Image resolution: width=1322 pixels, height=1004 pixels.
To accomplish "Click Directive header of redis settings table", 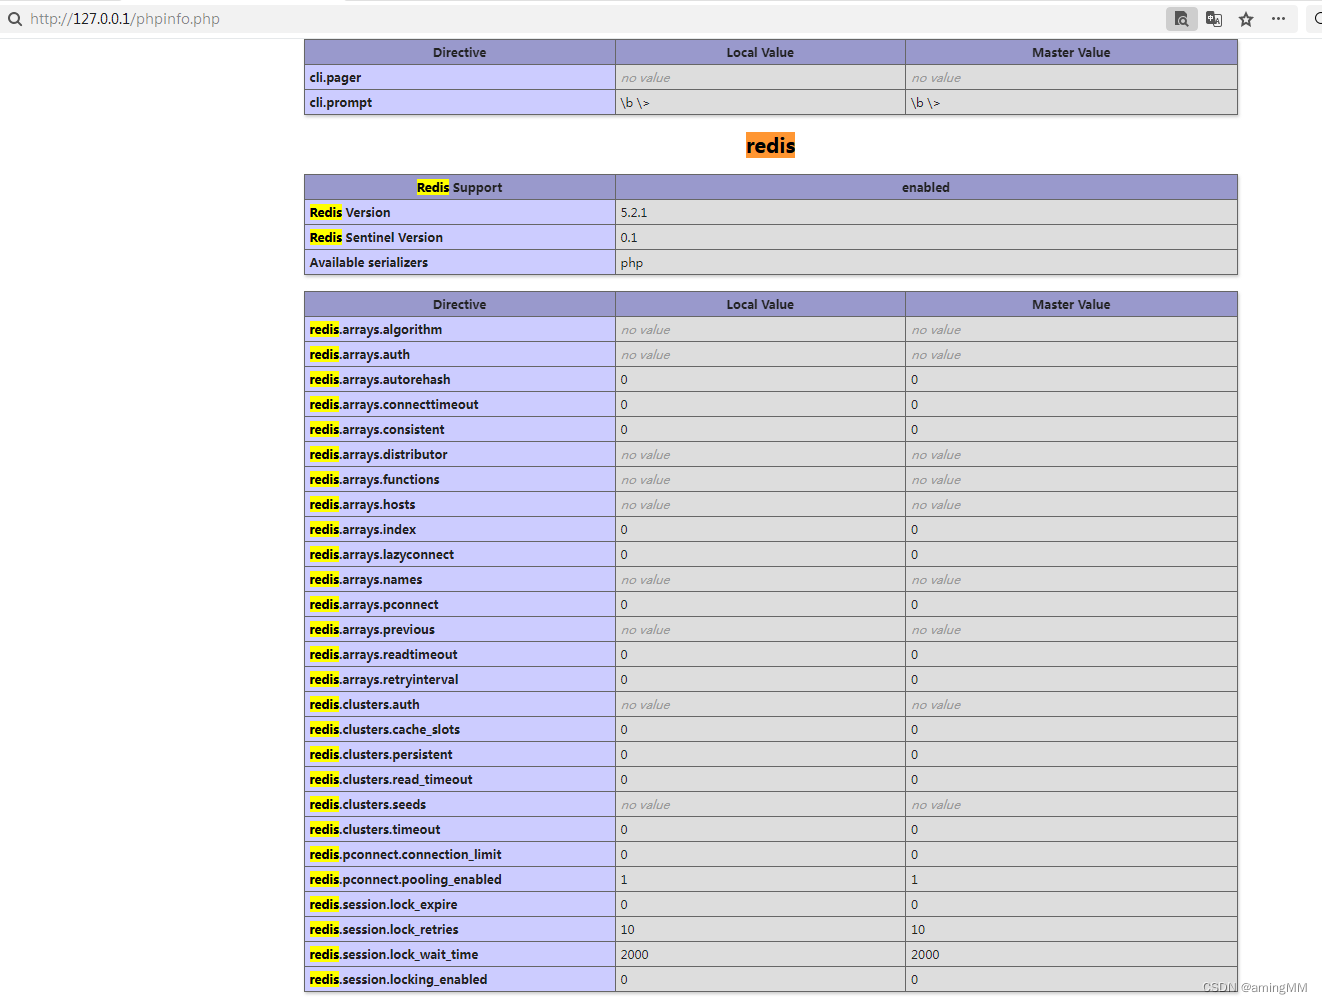I will tap(460, 305).
